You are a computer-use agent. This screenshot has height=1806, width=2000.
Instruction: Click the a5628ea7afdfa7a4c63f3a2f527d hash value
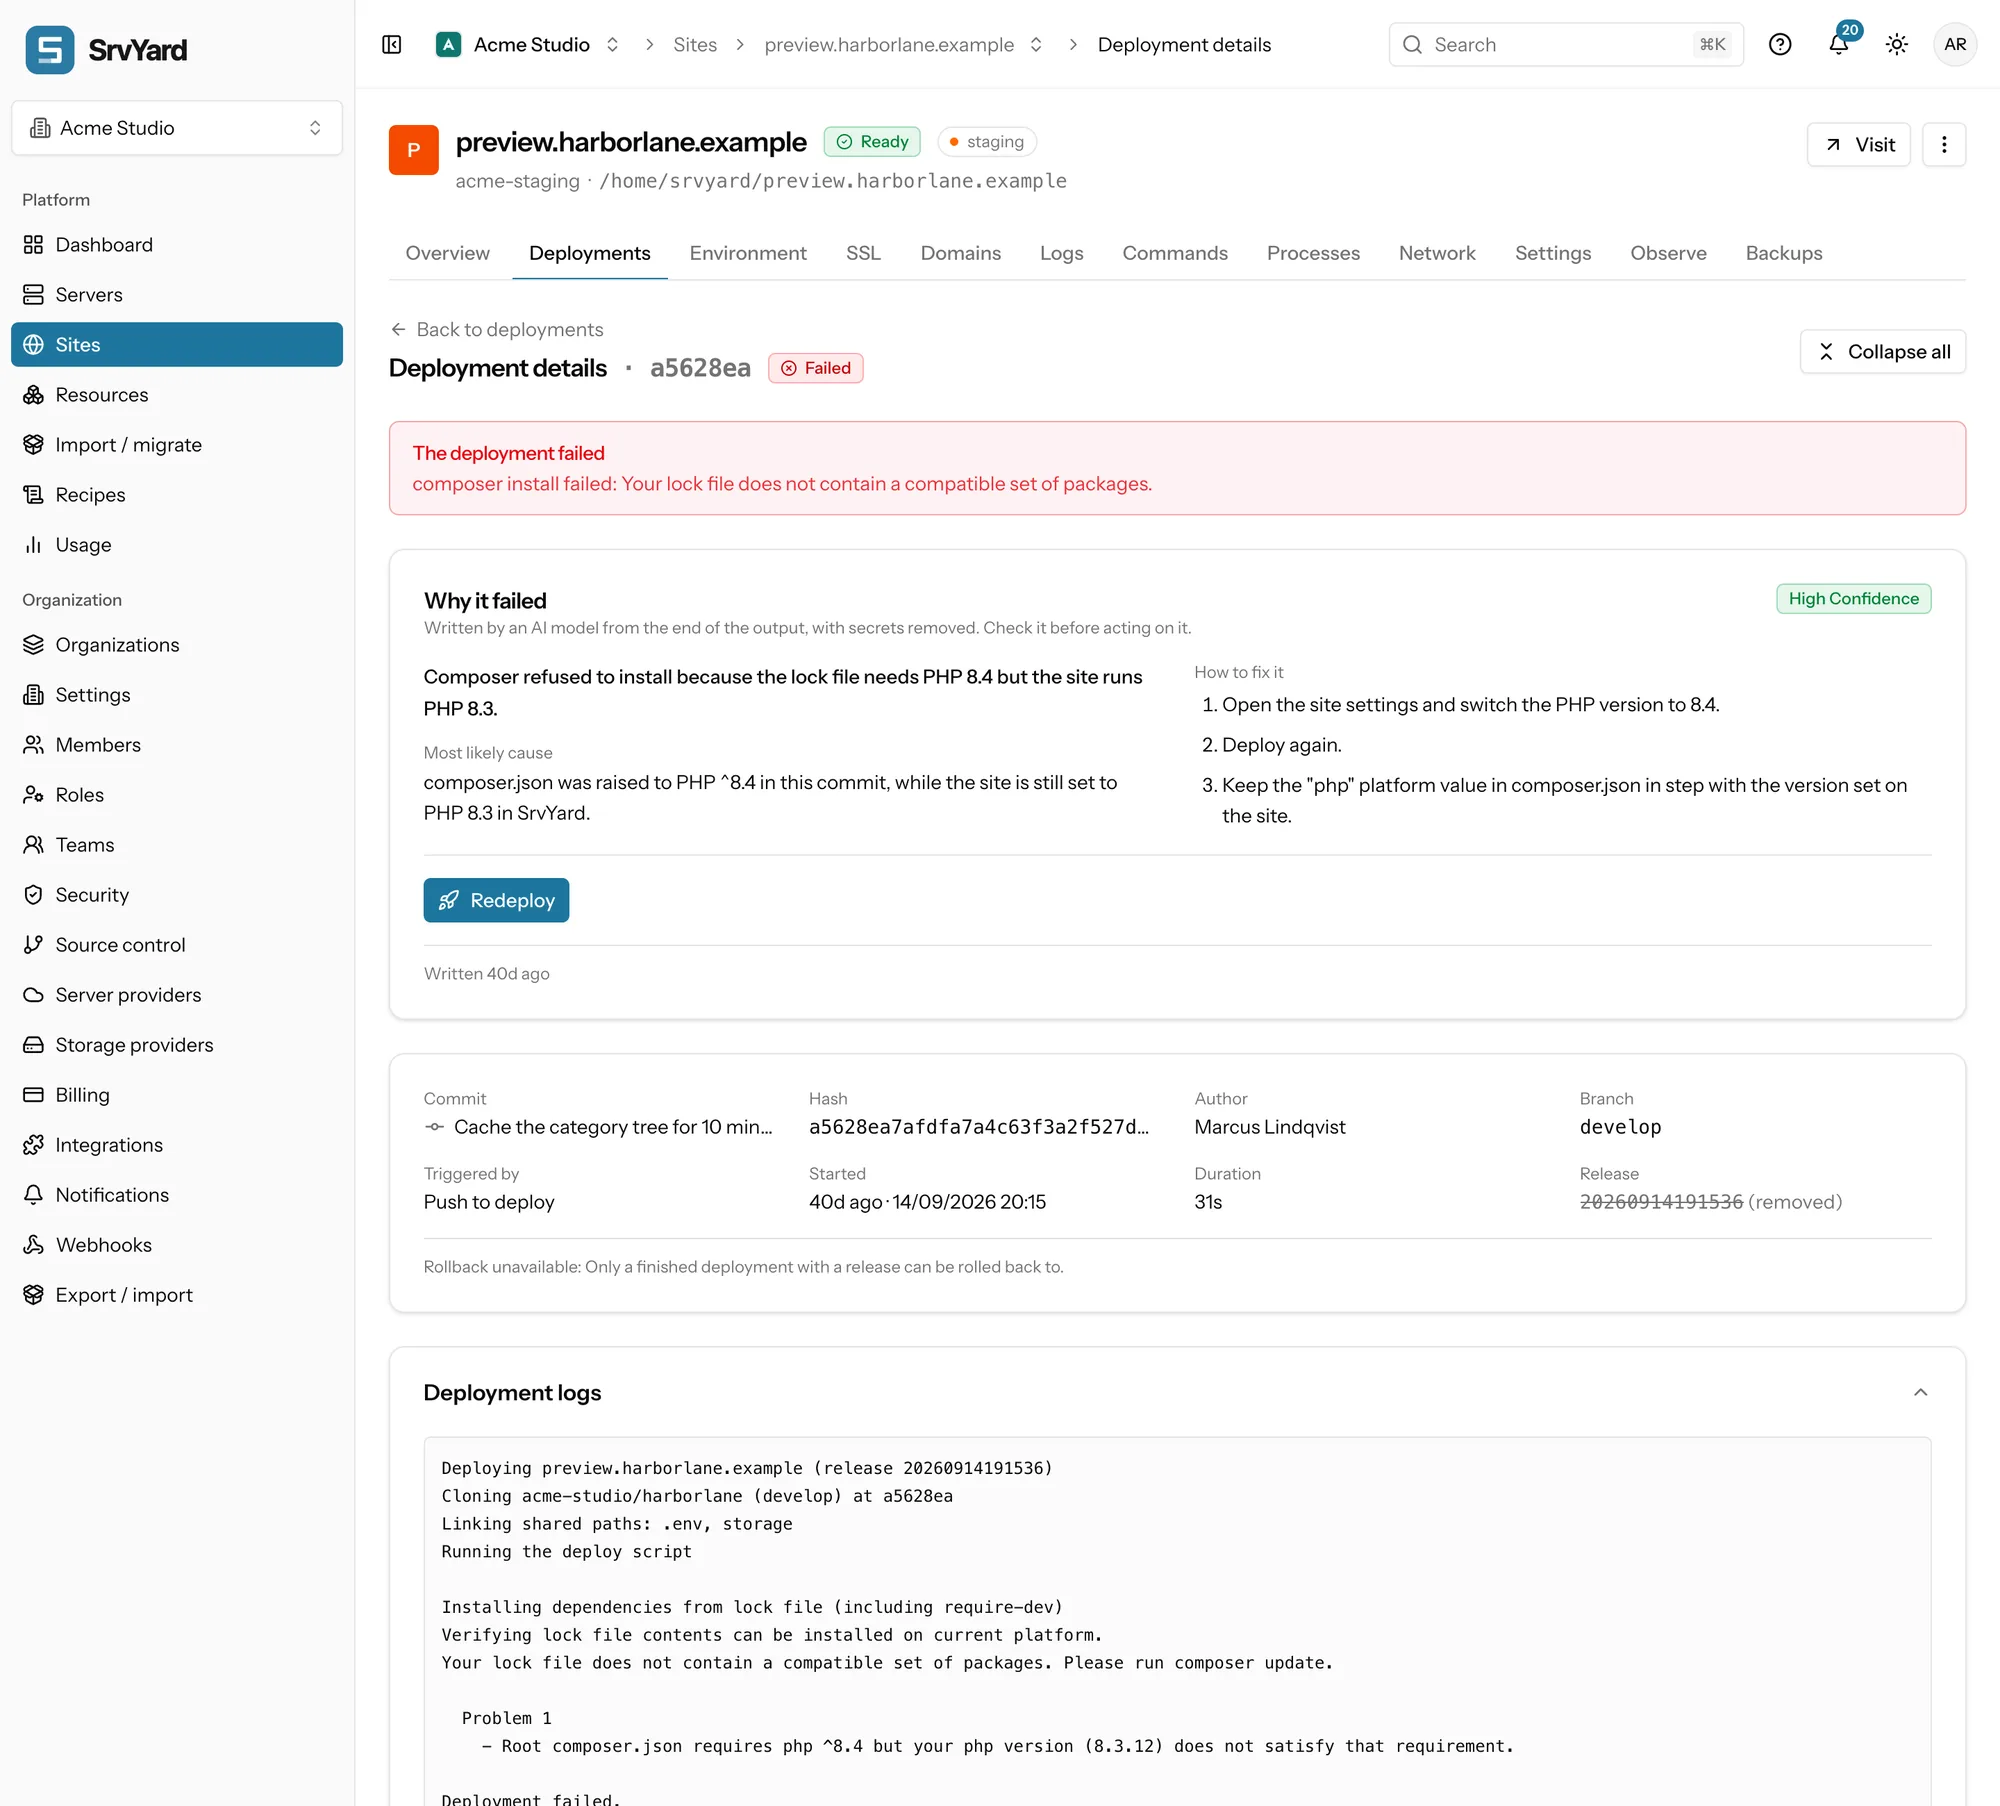[x=979, y=1127]
